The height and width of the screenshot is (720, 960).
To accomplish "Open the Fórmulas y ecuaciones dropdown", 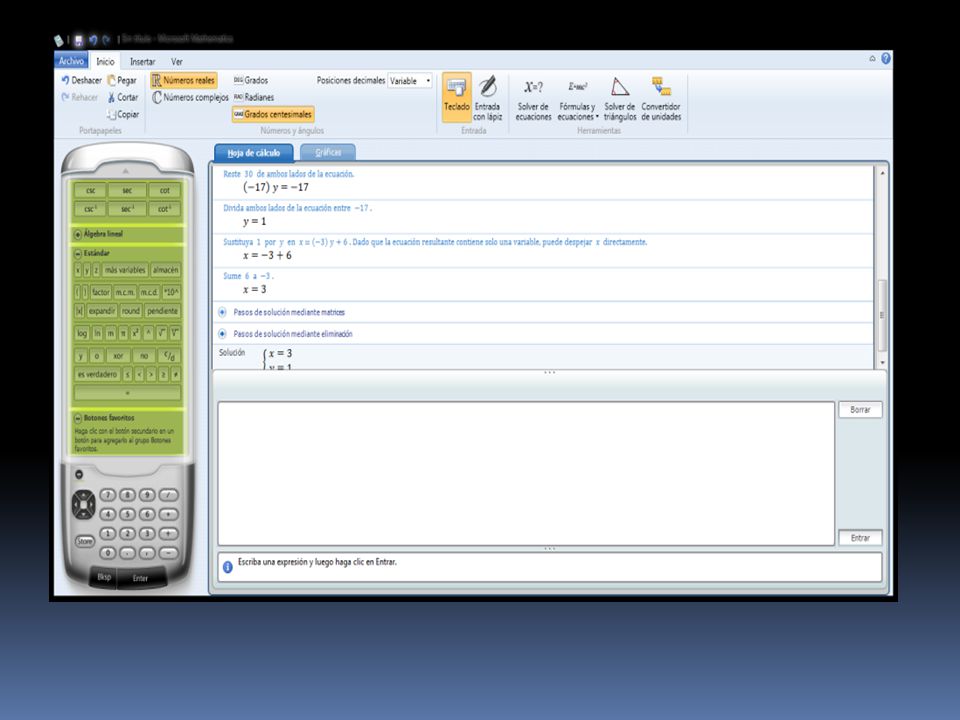I will click(577, 99).
